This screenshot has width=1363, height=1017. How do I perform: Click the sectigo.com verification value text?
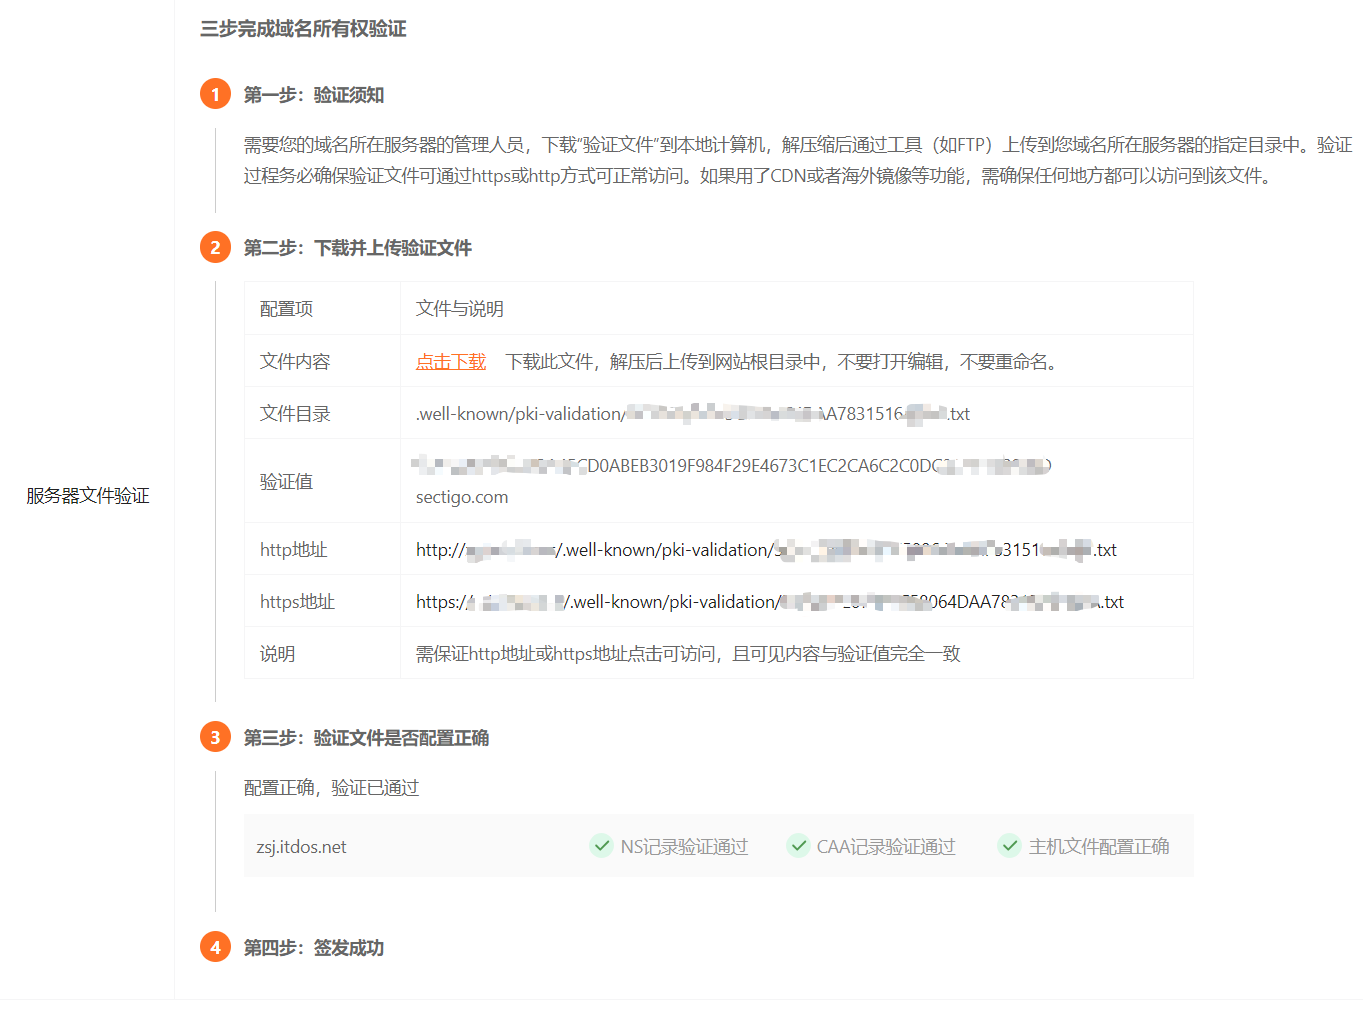tap(462, 498)
